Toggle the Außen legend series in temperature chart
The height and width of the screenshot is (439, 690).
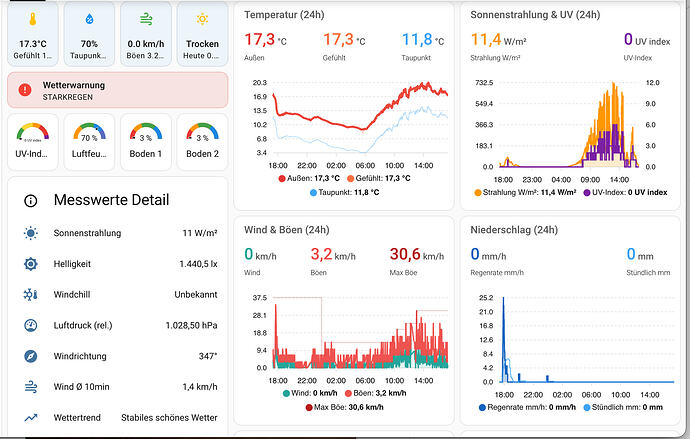pos(309,178)
